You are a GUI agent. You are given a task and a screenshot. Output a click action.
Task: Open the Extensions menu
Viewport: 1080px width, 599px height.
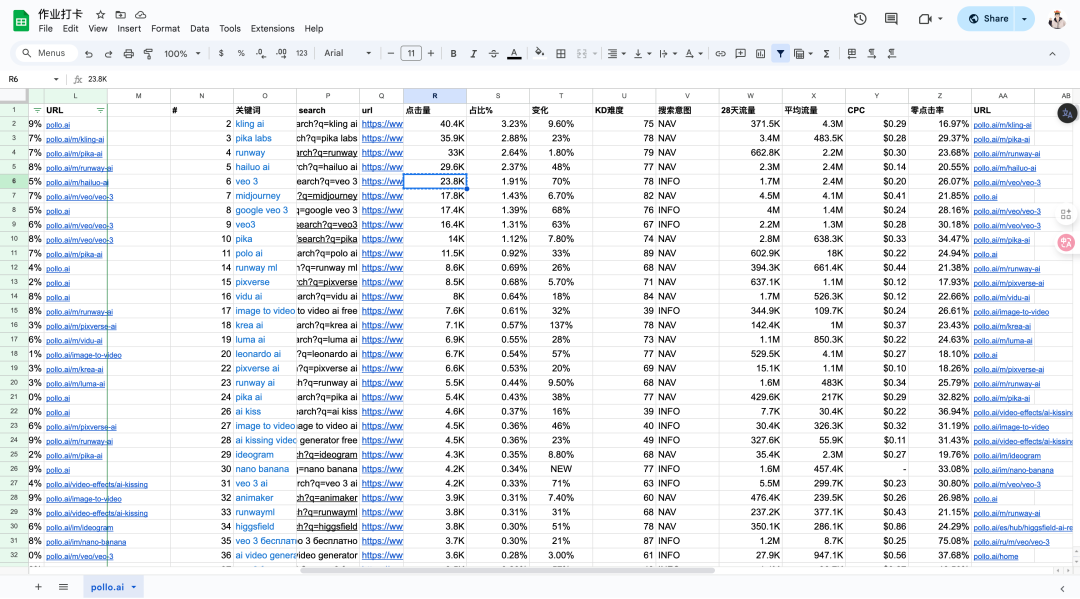point(272,29)
